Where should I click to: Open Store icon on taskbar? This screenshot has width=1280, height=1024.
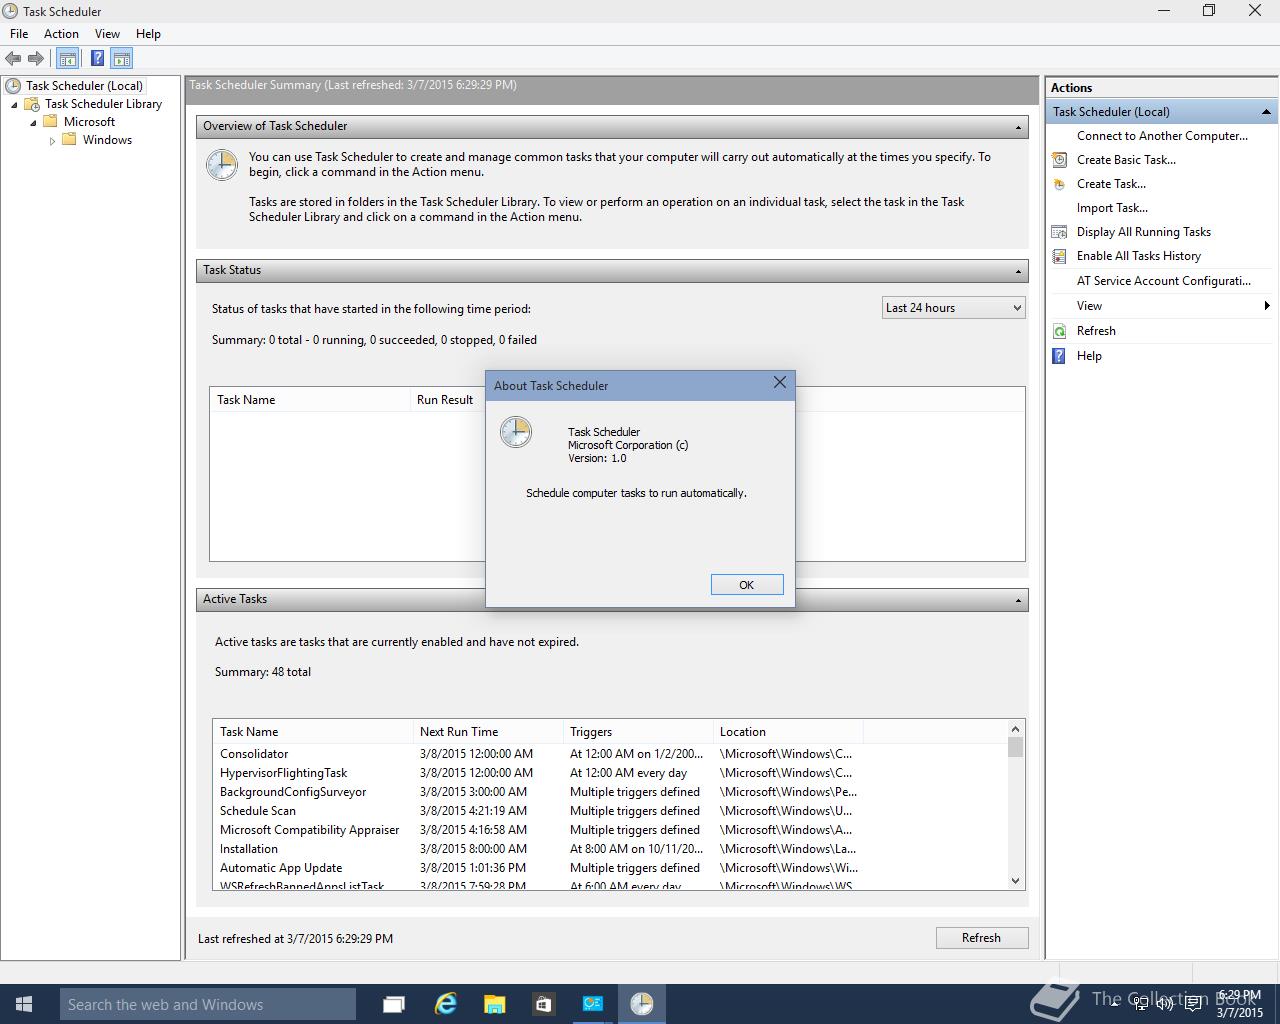pos(543,1004)
